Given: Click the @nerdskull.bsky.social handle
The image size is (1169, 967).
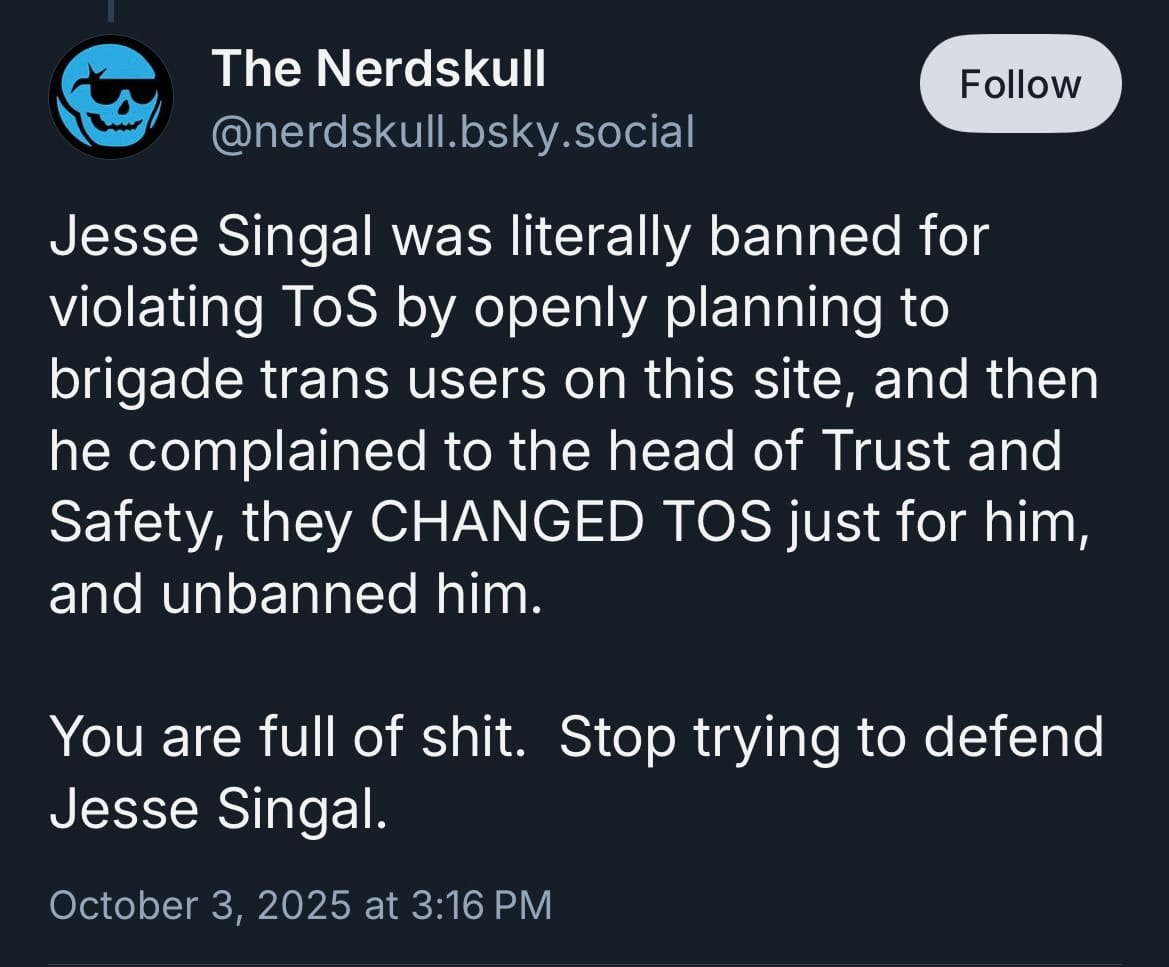Looking at the screenshot, I should pos(452,131).
